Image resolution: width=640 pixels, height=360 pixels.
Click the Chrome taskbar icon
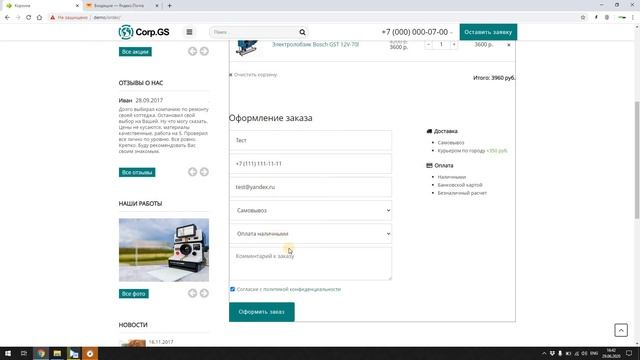coord(41,353)
